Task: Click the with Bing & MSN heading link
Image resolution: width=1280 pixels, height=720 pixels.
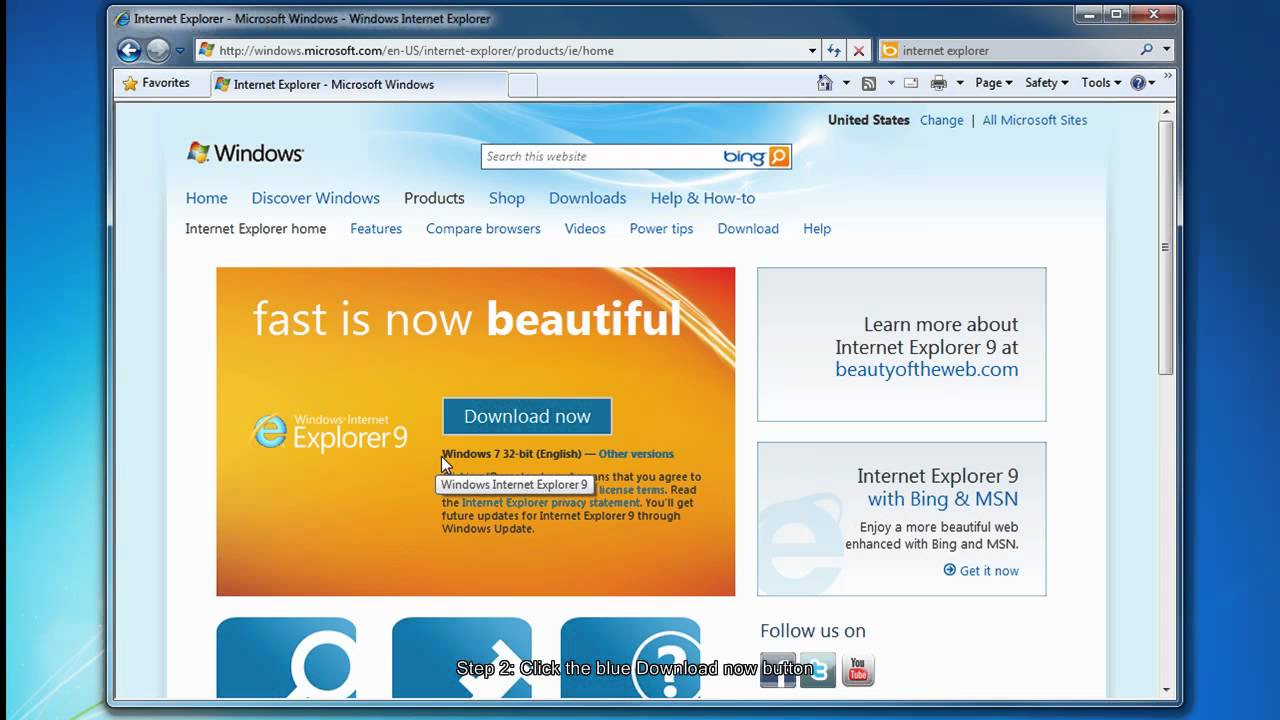Action: click(943, 498)
